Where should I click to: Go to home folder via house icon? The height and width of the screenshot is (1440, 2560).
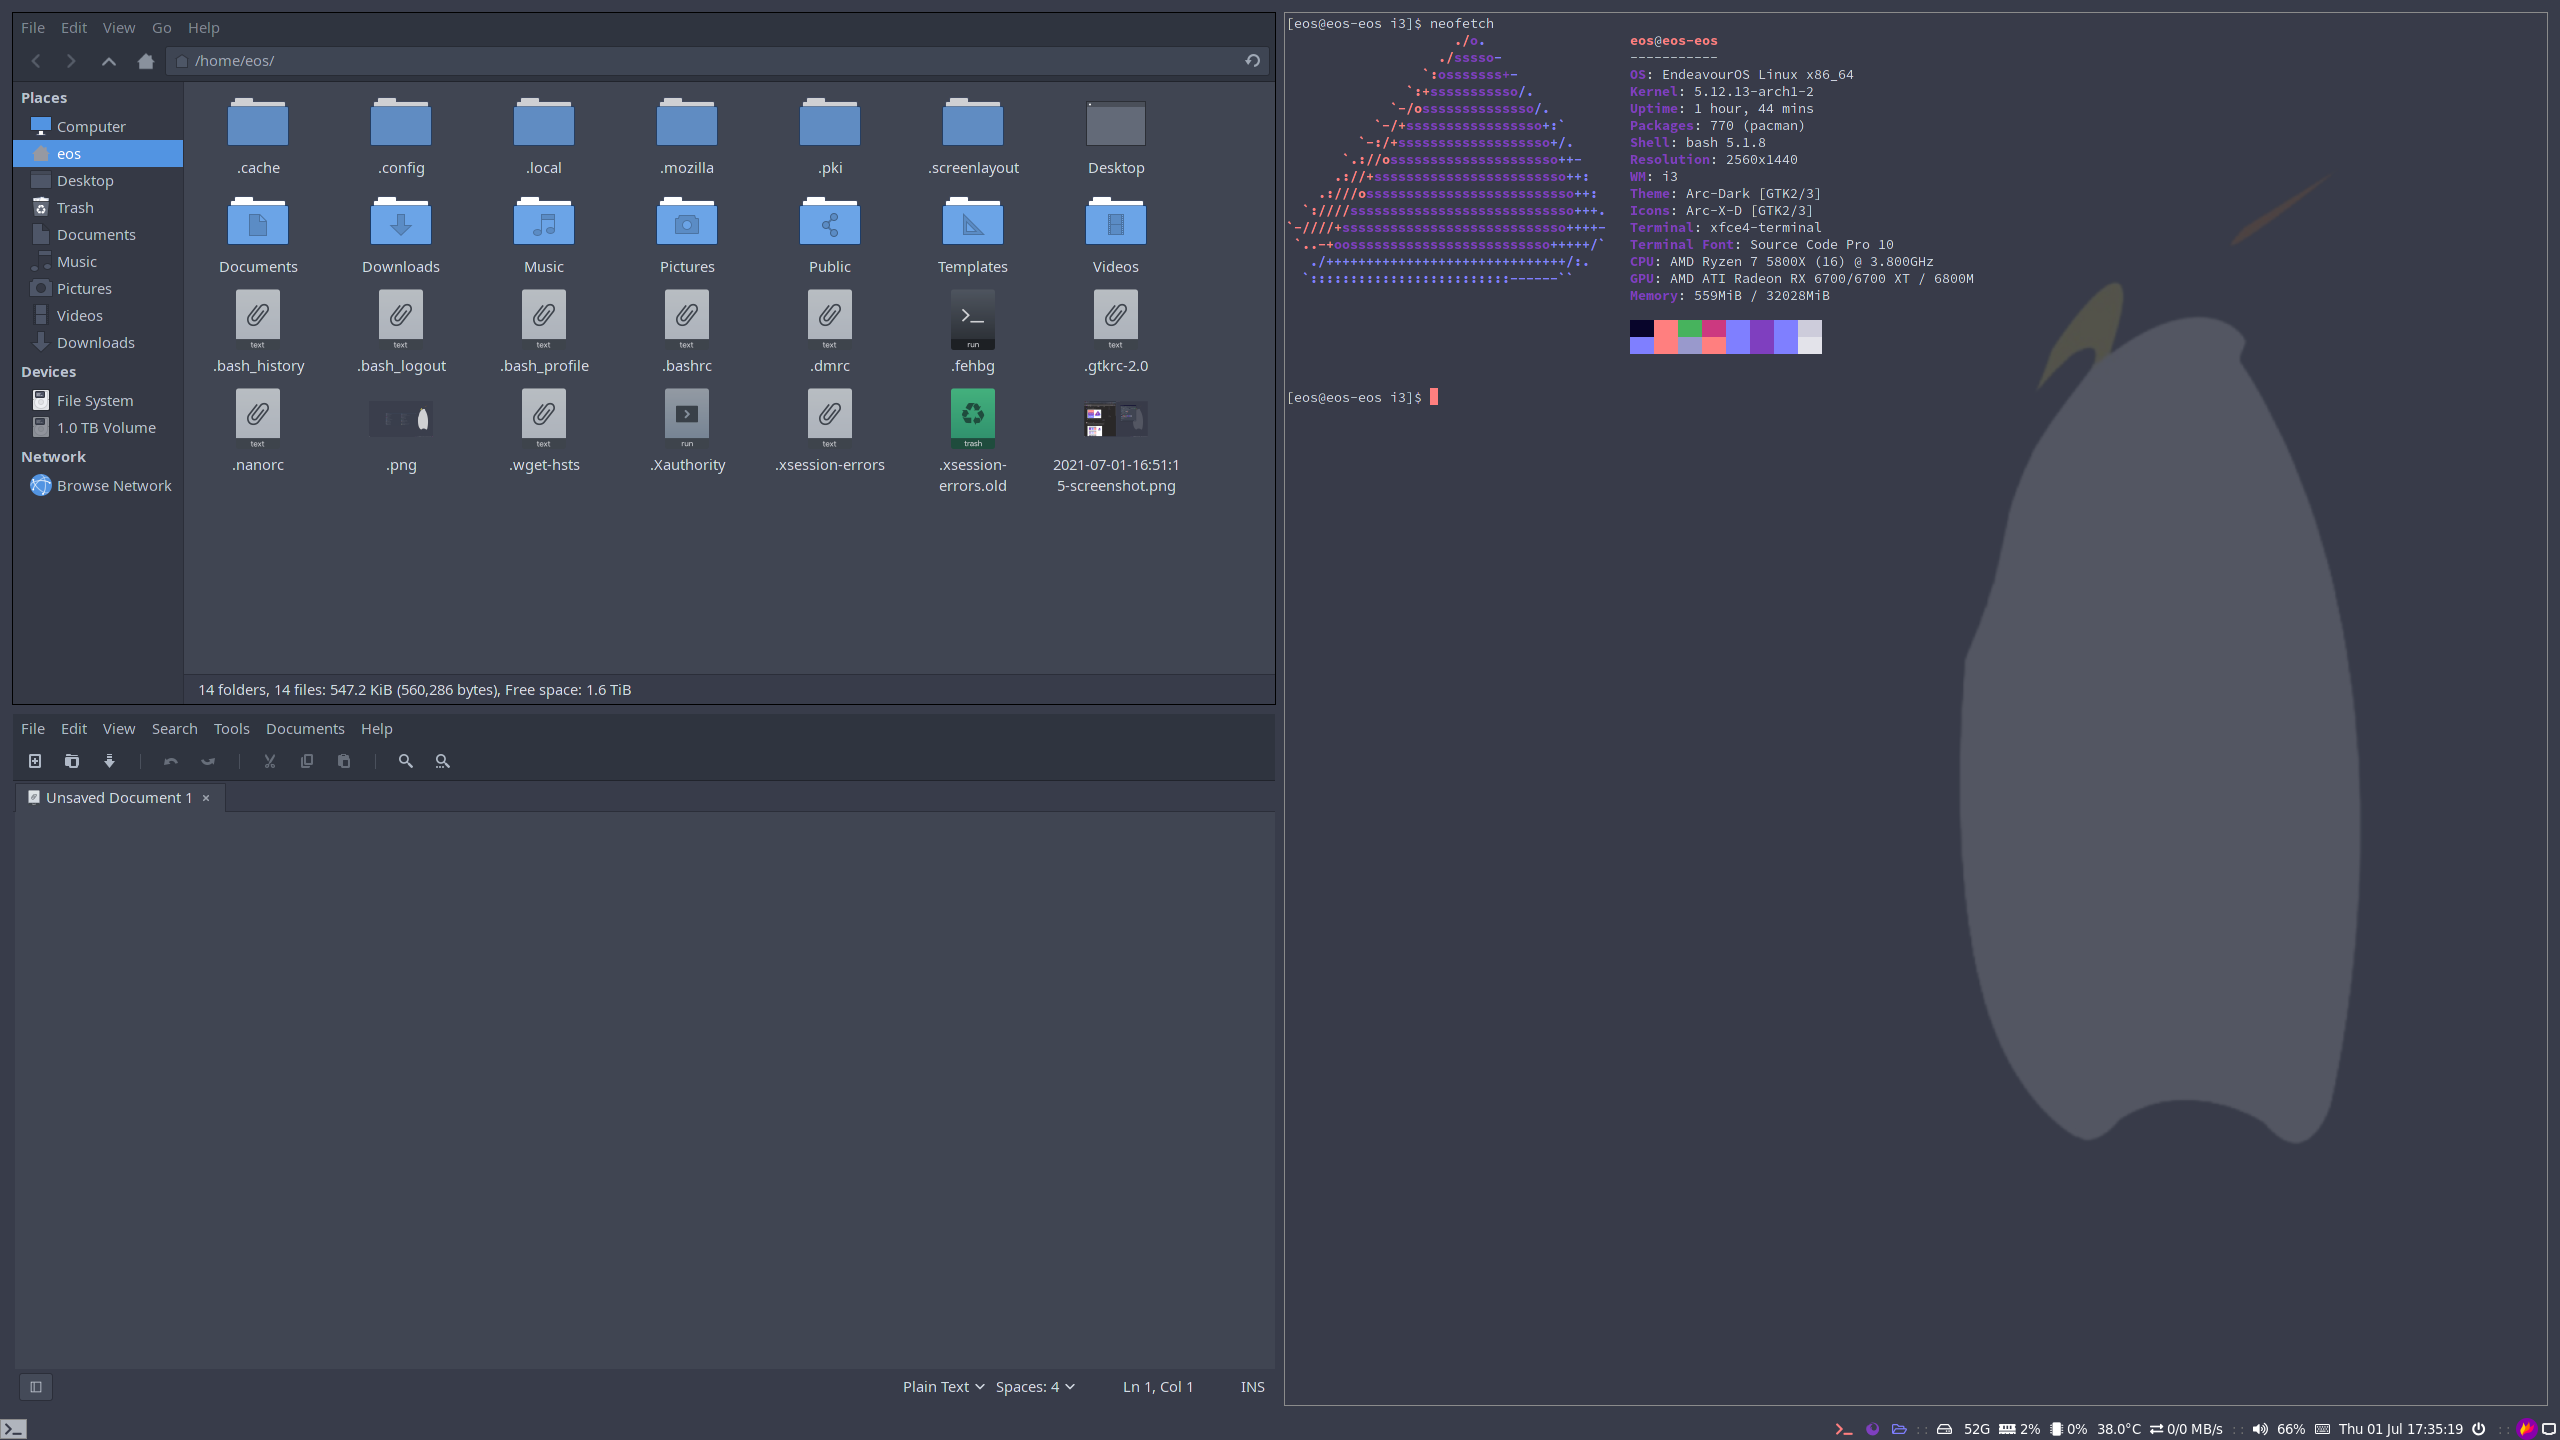coord(146,61)
